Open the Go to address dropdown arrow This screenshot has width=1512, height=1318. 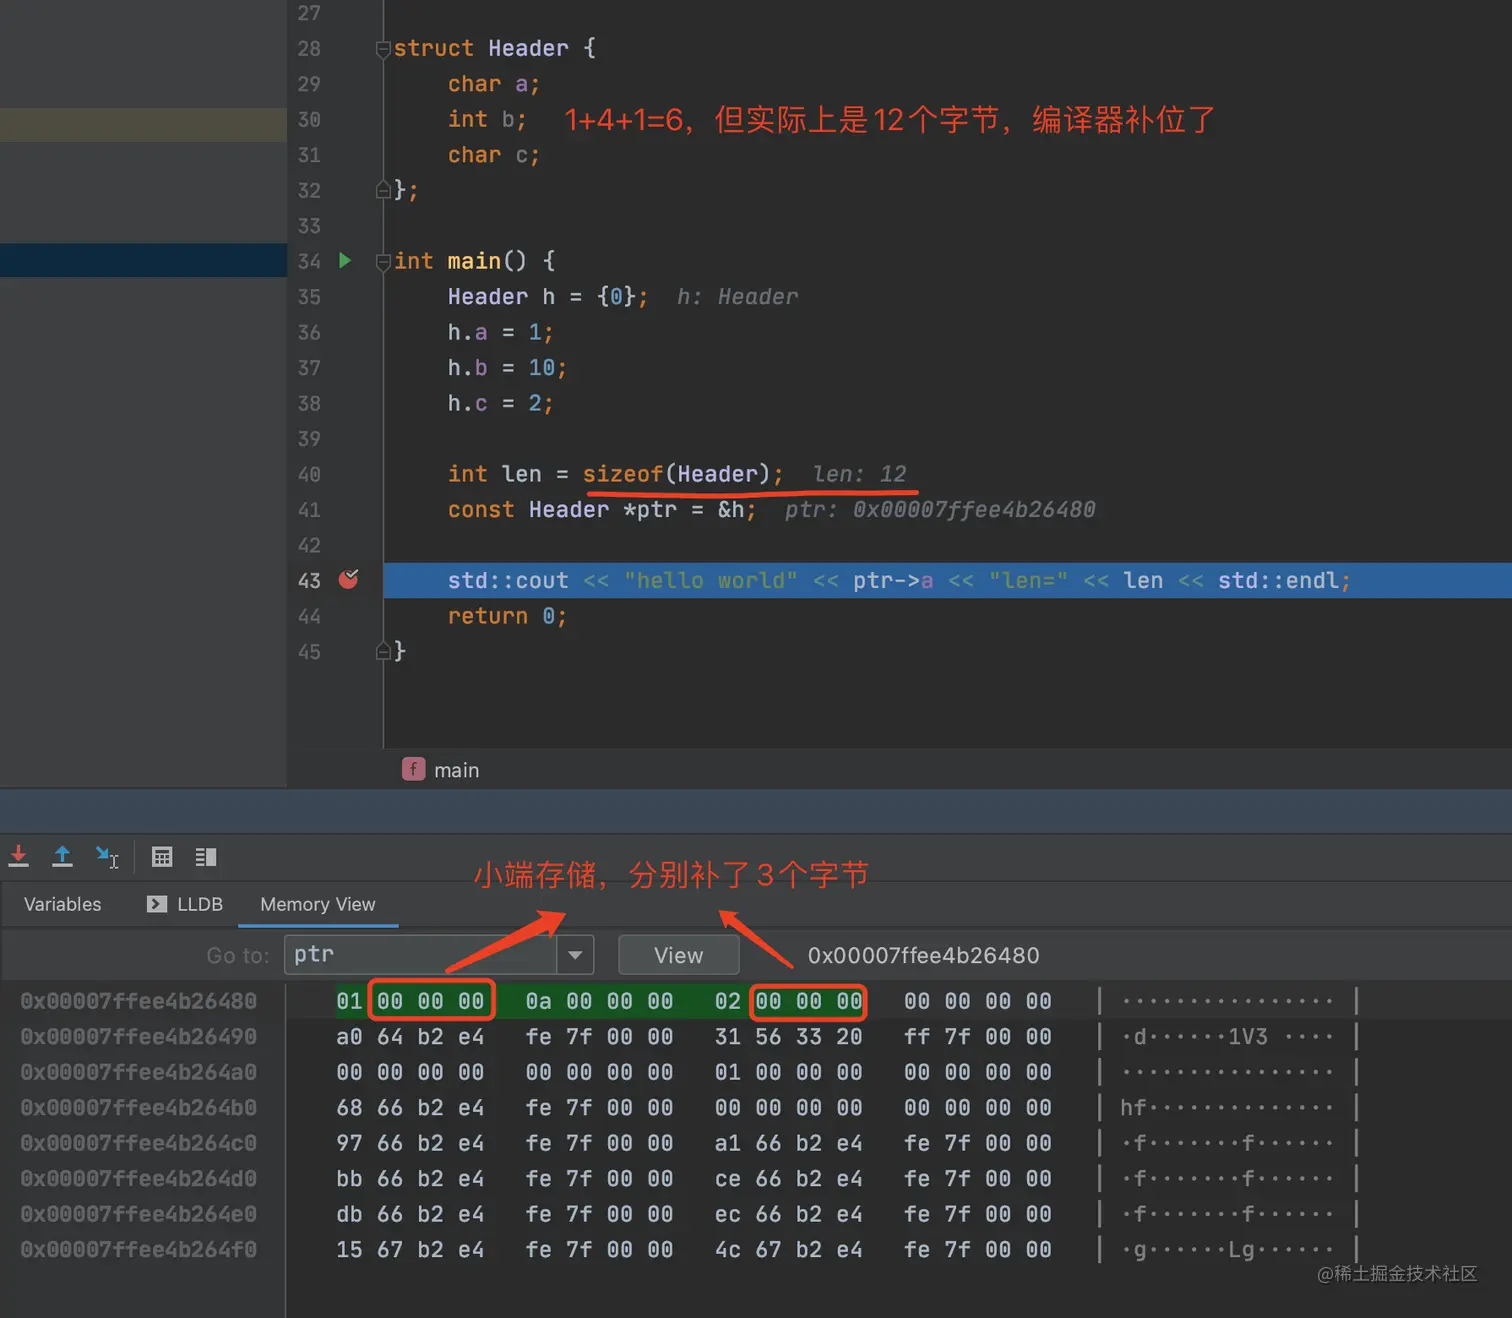(575, 955)
